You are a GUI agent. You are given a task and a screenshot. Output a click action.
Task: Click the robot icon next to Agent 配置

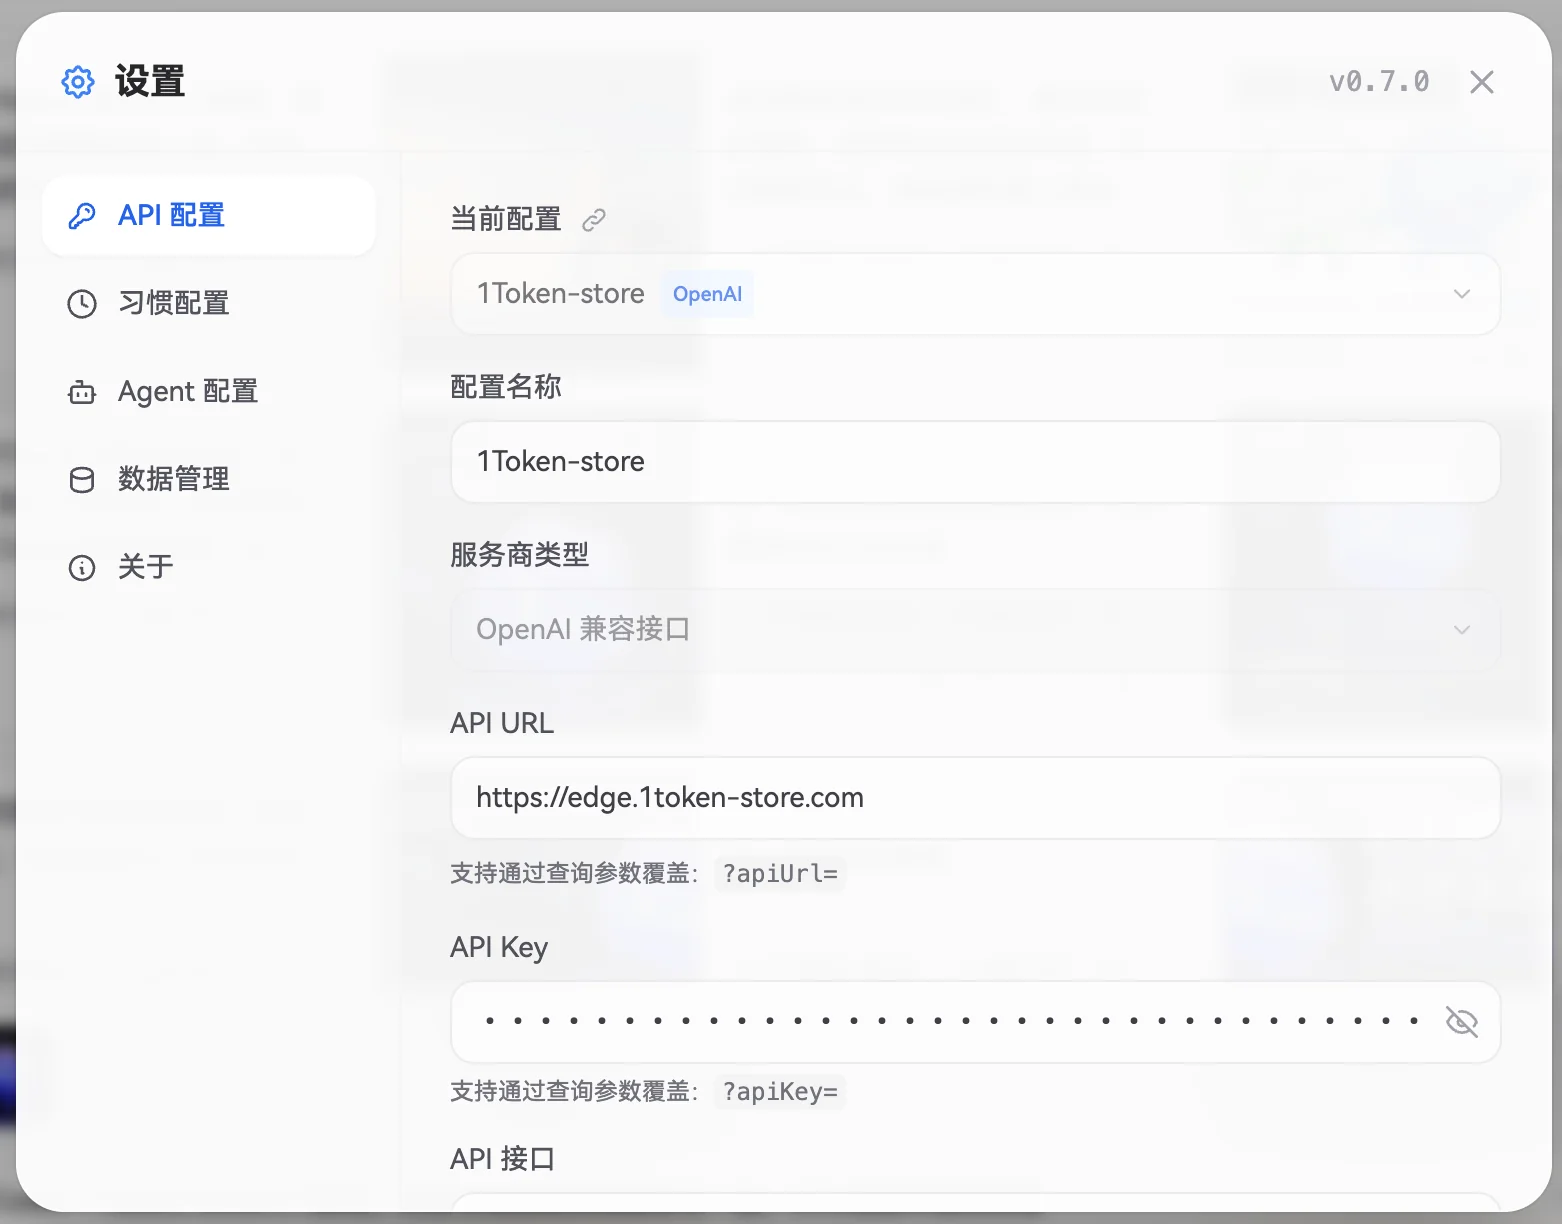point(82,392)
